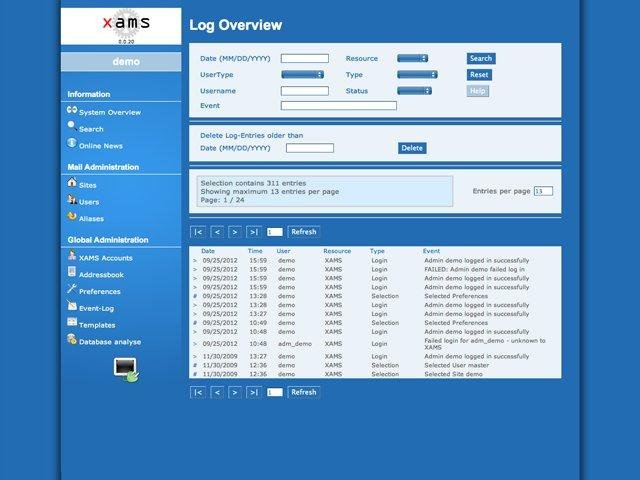Click the Database analyse icon
Image resolution: width=640 pixels, height=480 pixels.
click(x=72, y=339)
